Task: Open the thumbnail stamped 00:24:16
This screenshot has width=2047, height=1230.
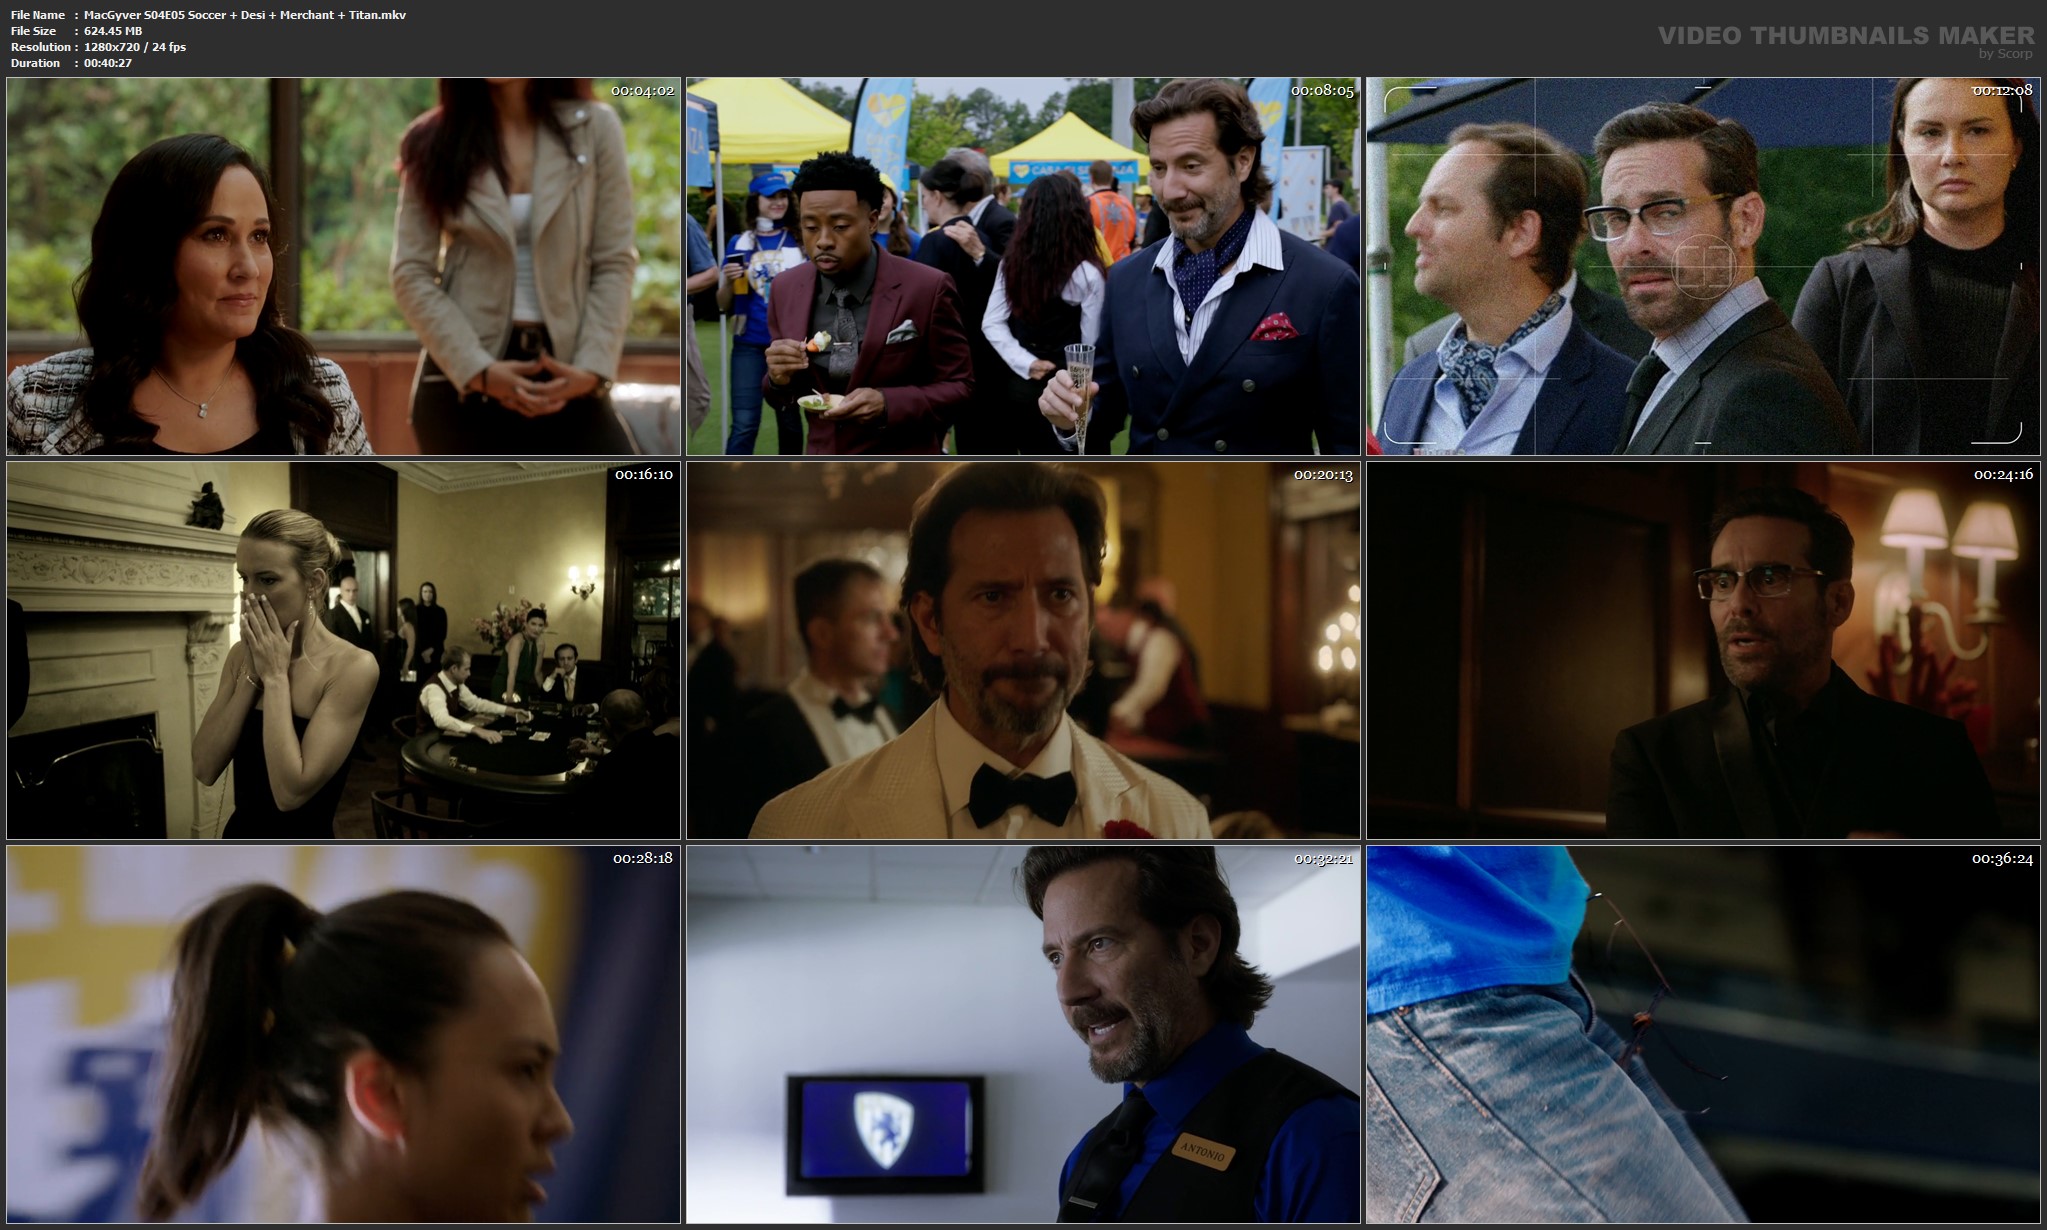Action: click(1703, 650)
